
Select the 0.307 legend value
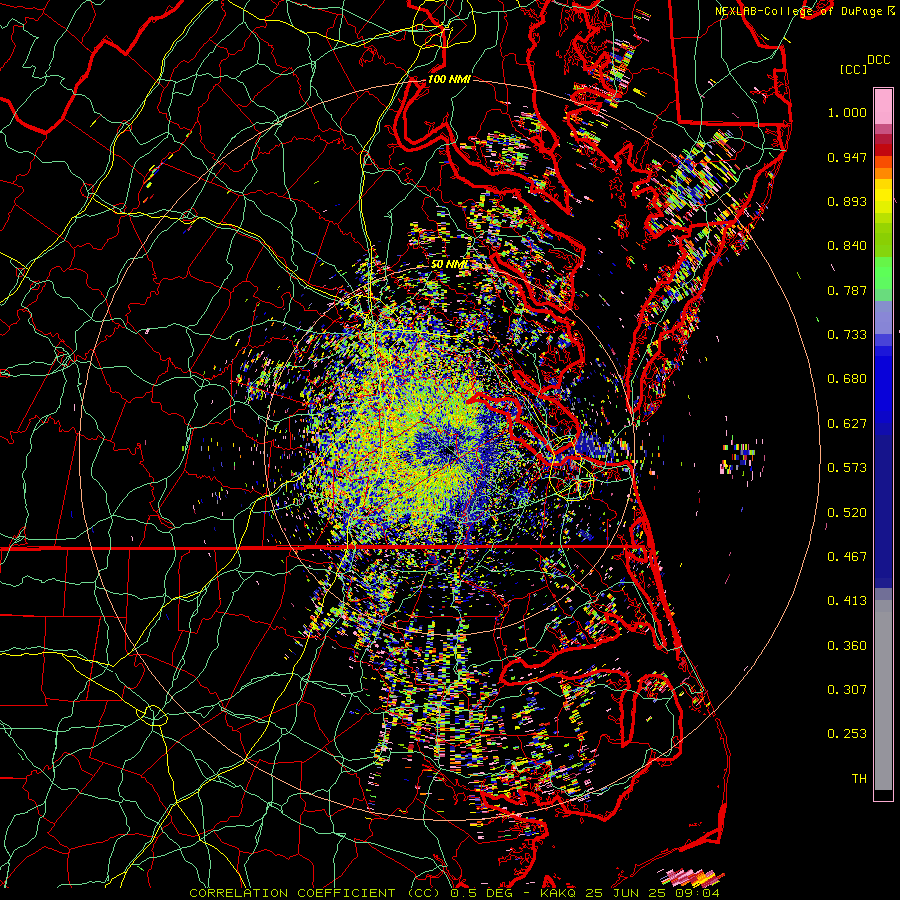(847, 690)
